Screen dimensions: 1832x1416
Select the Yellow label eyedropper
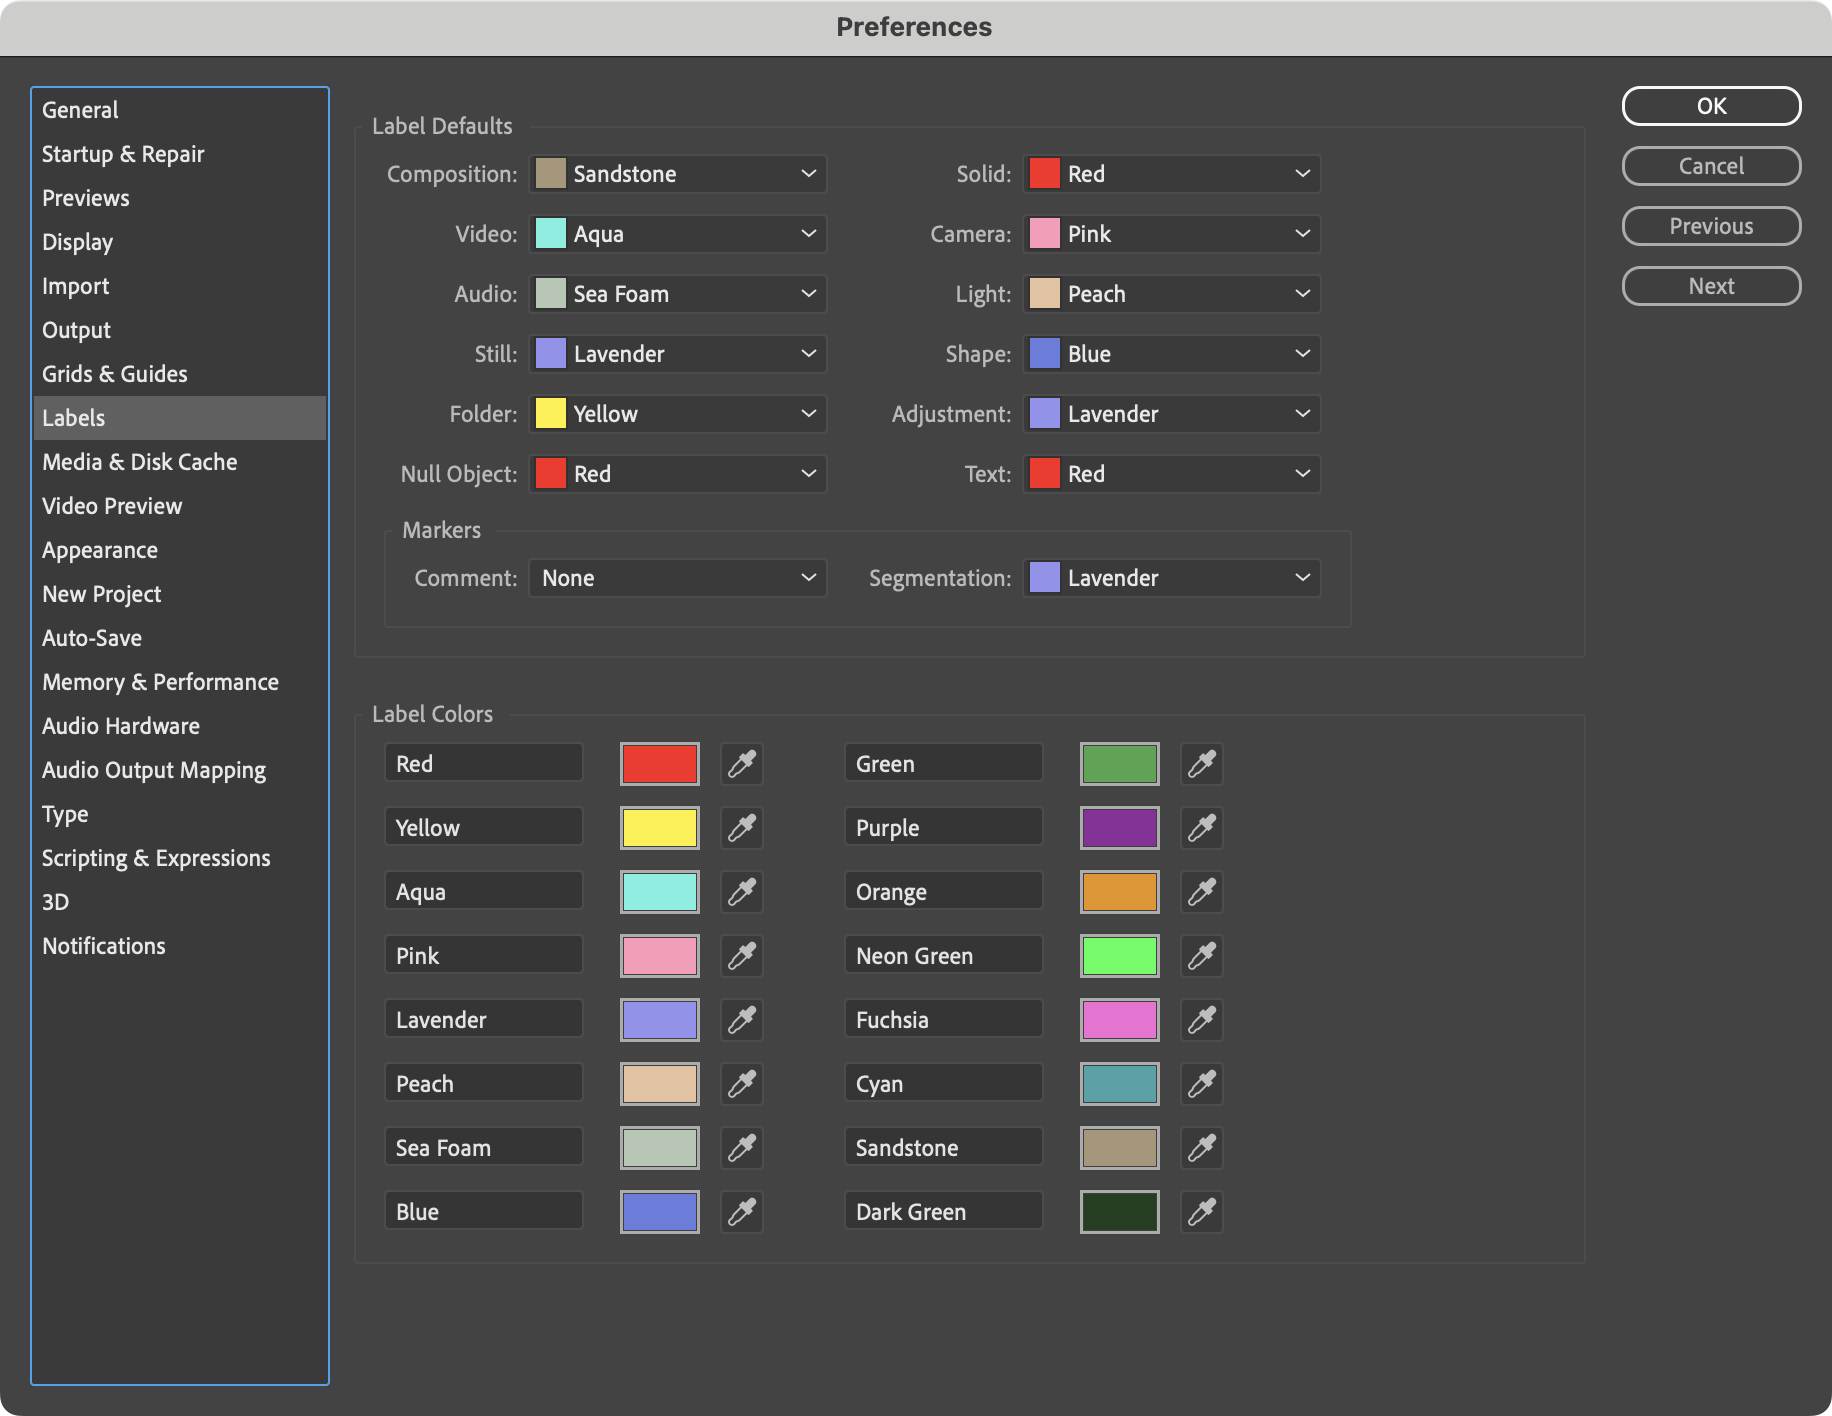742,827
